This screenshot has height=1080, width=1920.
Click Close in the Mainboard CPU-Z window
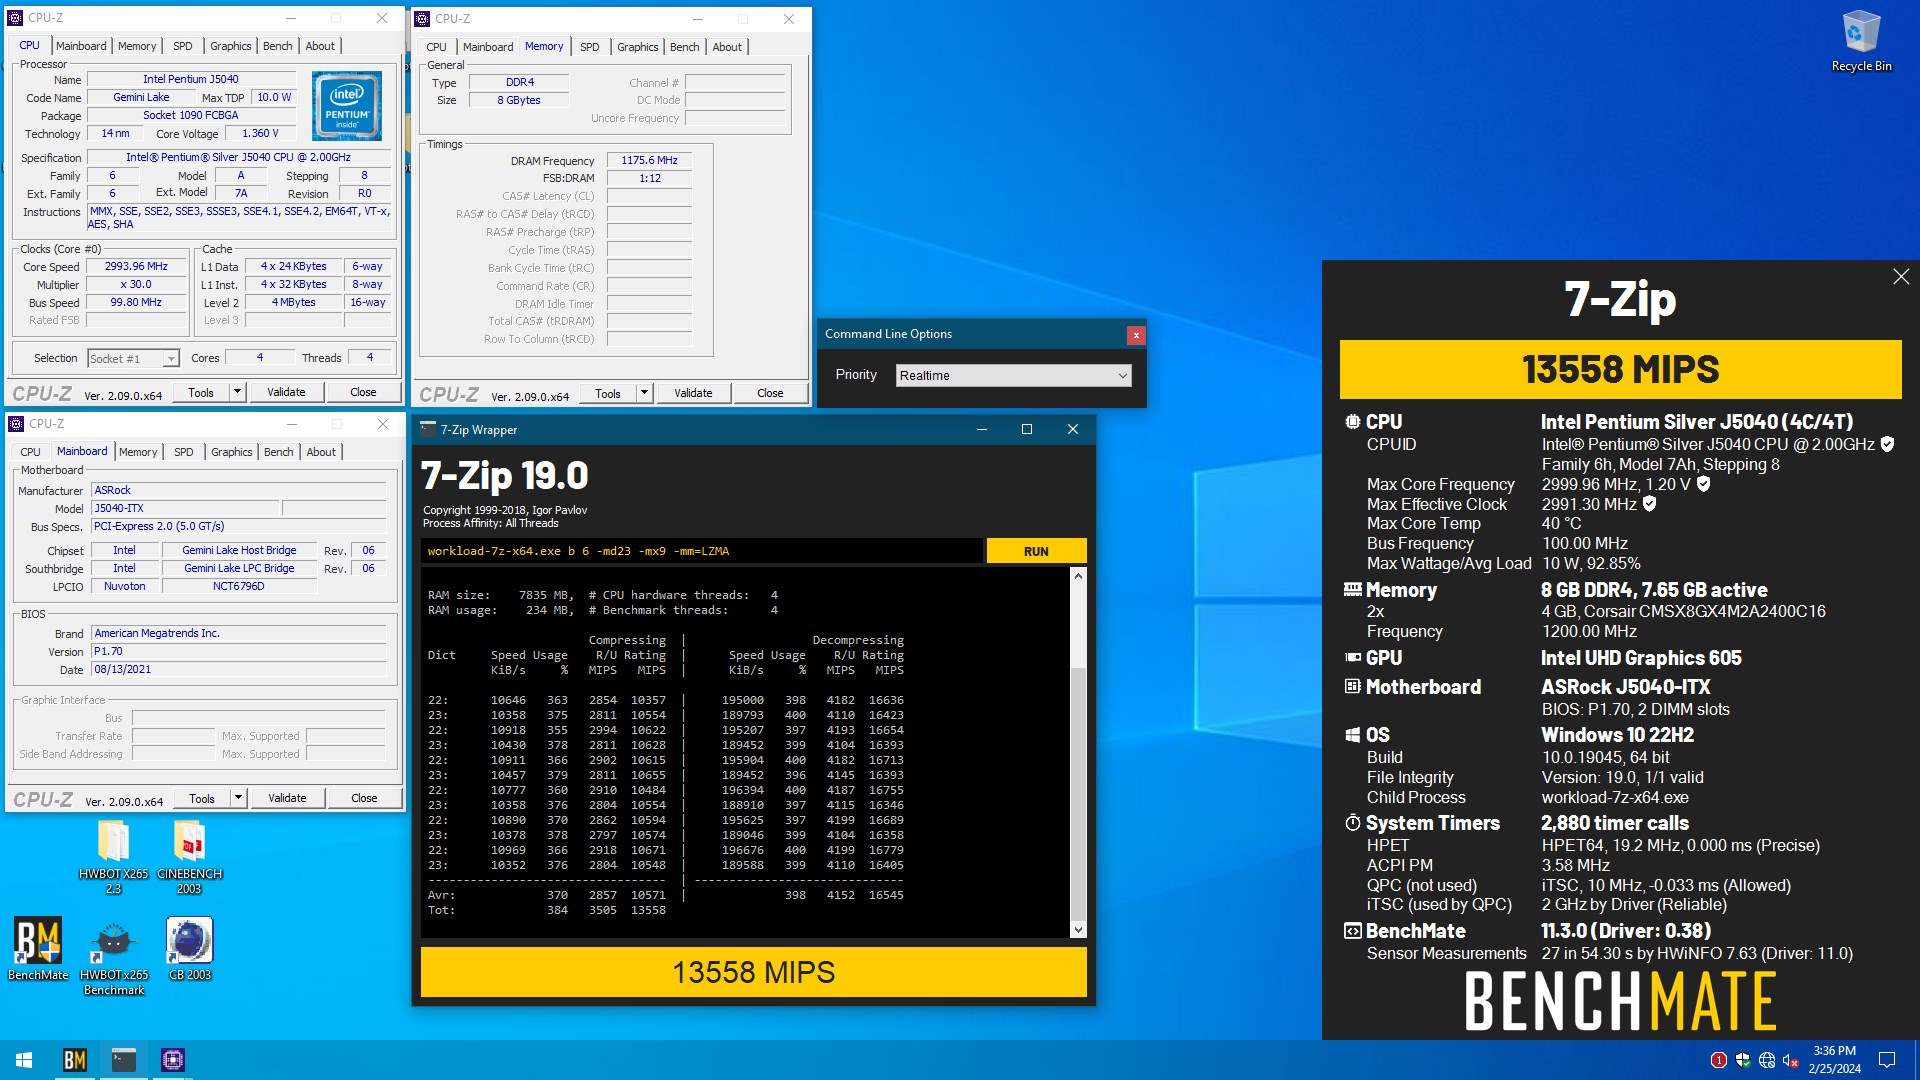point(364,798)
